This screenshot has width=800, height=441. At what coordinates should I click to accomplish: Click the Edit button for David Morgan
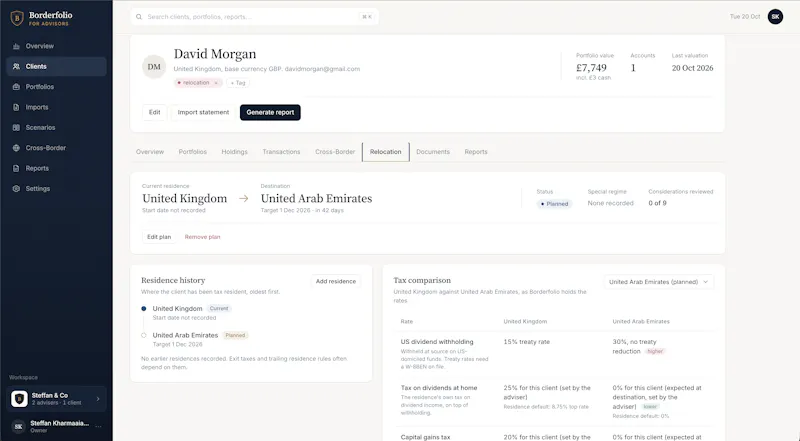(155, 112)
